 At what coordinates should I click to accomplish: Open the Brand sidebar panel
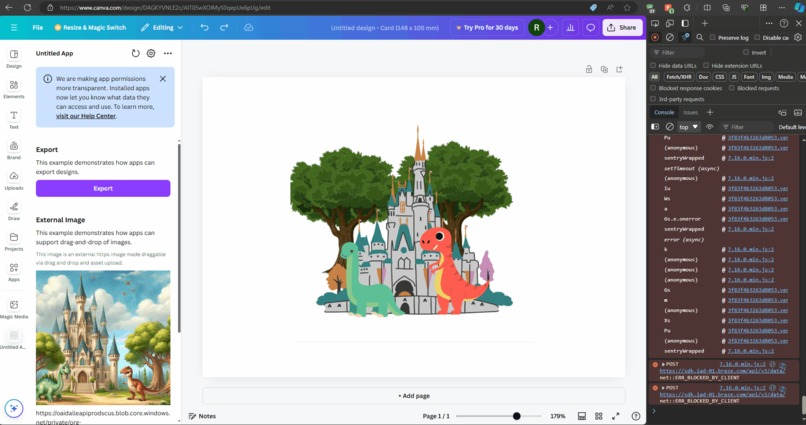click(x=14, y=150)
